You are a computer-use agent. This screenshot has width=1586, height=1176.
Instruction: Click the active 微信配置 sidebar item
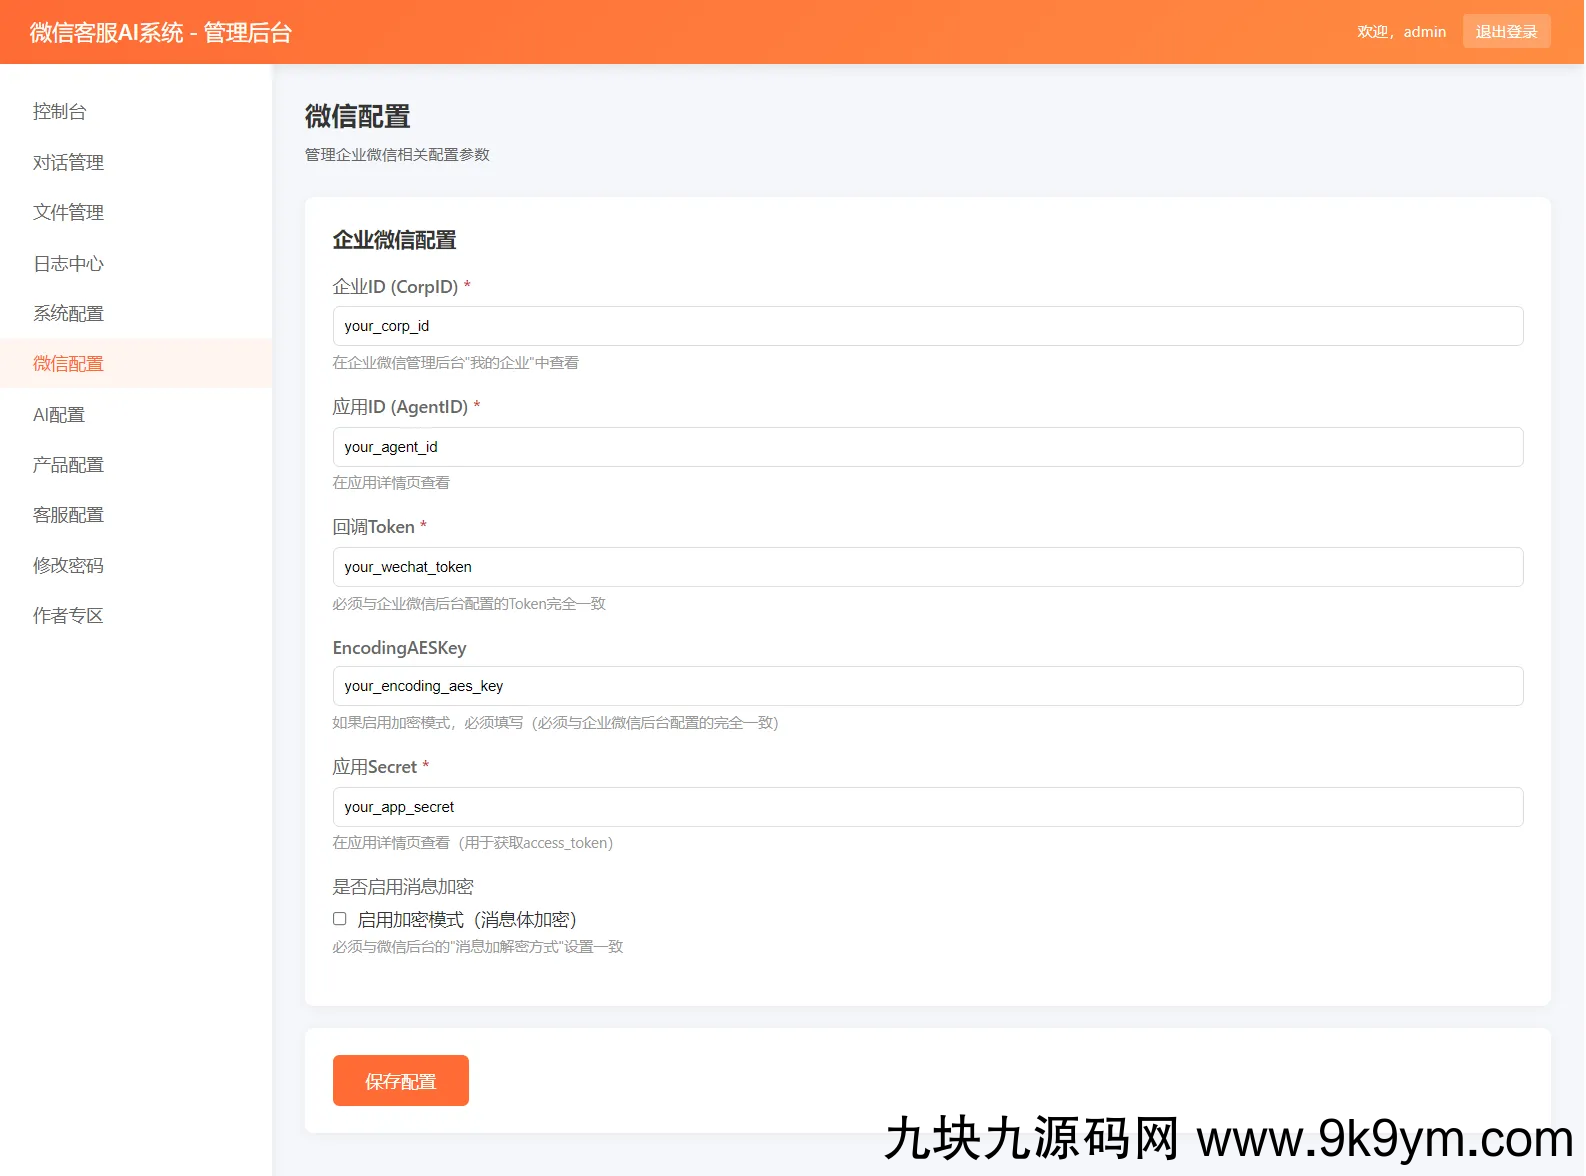click(68, 363)
